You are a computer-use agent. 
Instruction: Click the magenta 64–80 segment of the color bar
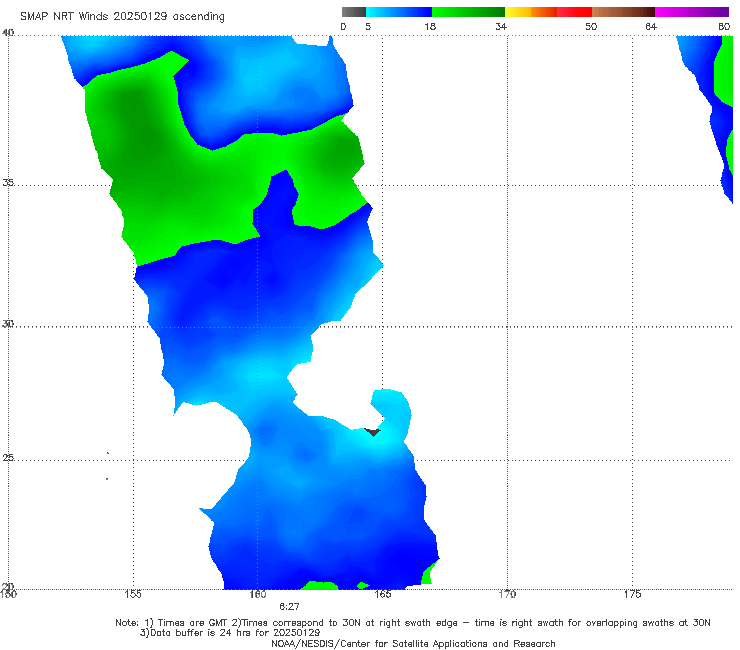click(x=692, y=12)
